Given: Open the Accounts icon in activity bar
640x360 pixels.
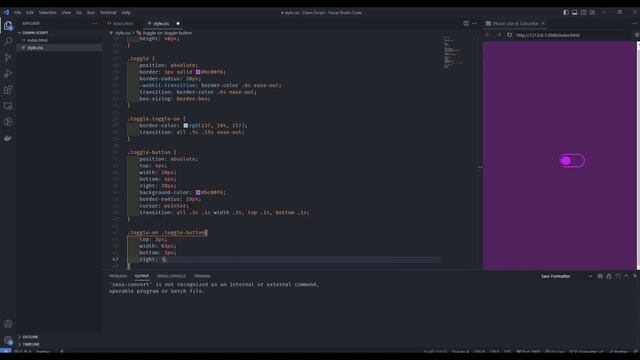Looking at the screenshot, I should tap(8, 324).
